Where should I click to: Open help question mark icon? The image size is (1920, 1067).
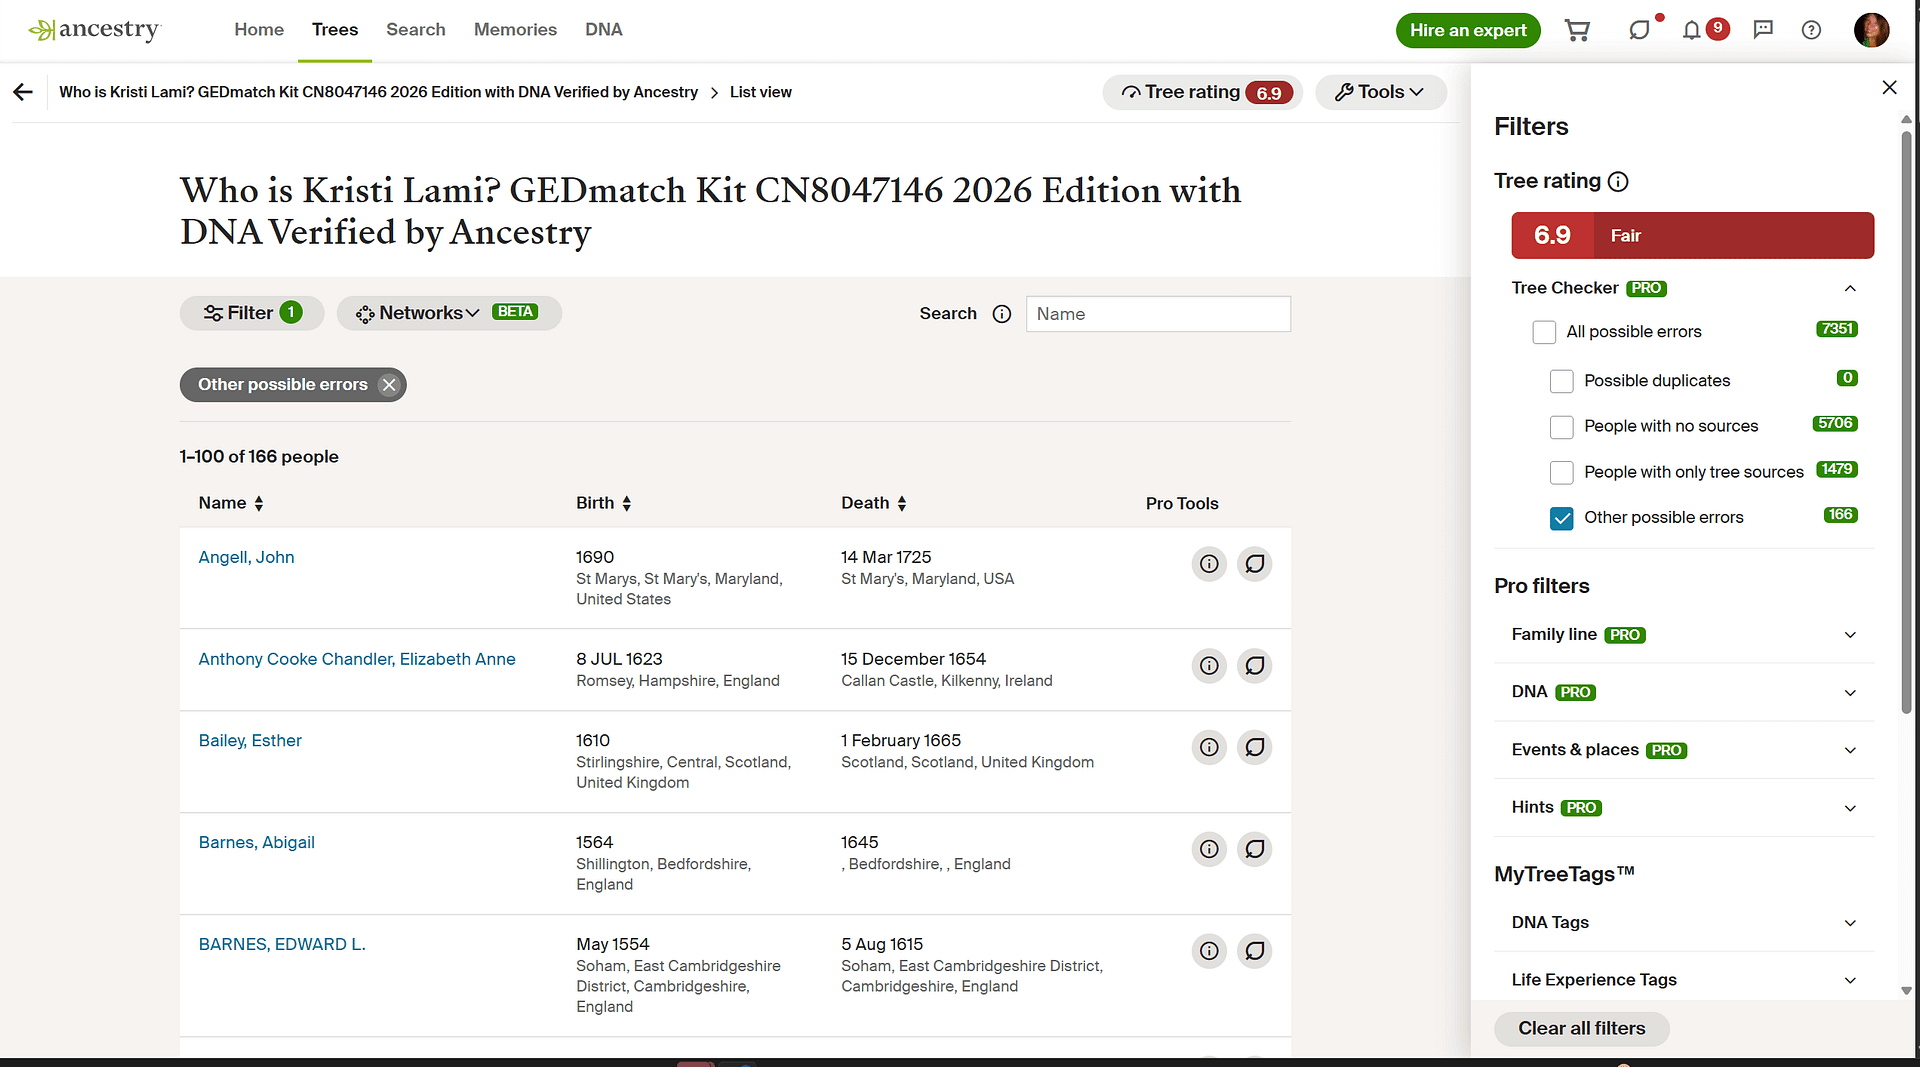(1811, 30)
